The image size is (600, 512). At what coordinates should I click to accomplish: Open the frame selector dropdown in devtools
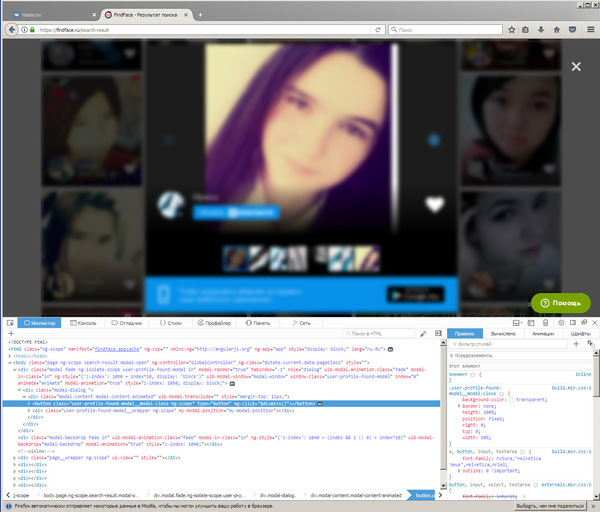click(x=517, y=323)
